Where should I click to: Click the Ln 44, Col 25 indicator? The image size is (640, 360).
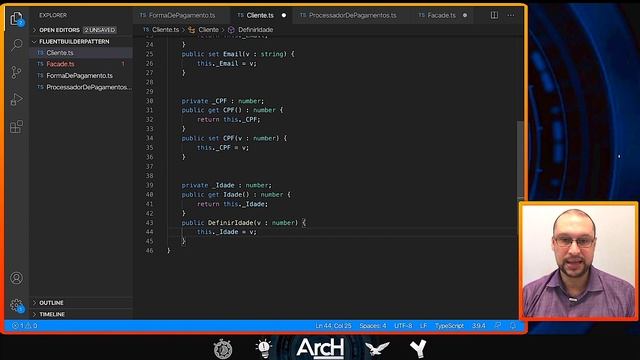pos(333,326)
